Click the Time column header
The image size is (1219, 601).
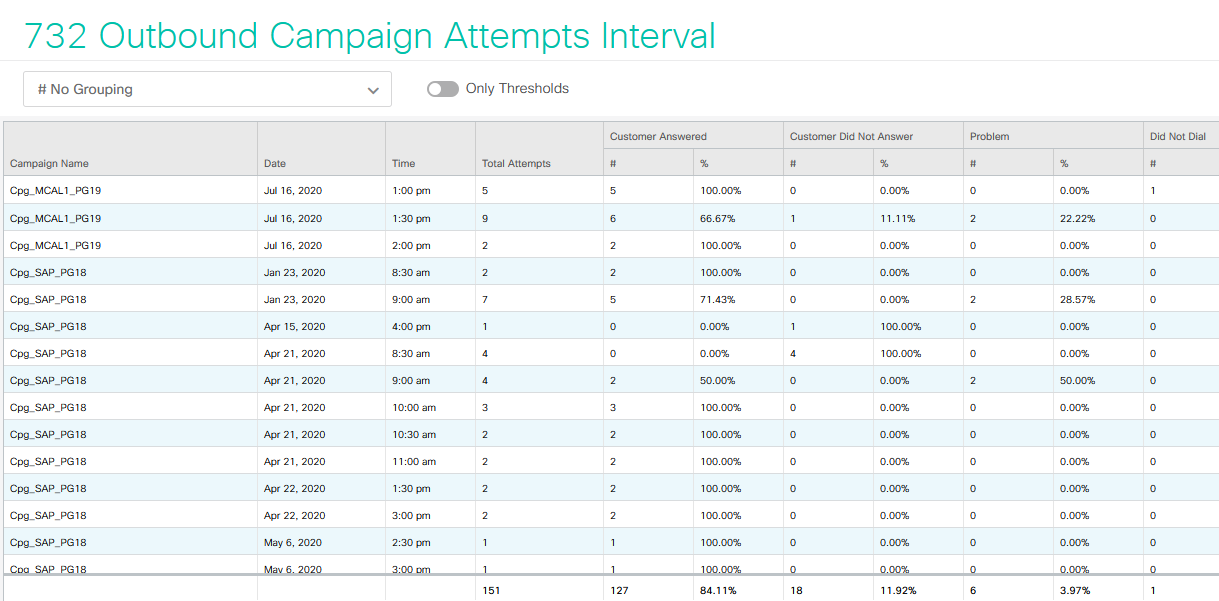point(403,163)
